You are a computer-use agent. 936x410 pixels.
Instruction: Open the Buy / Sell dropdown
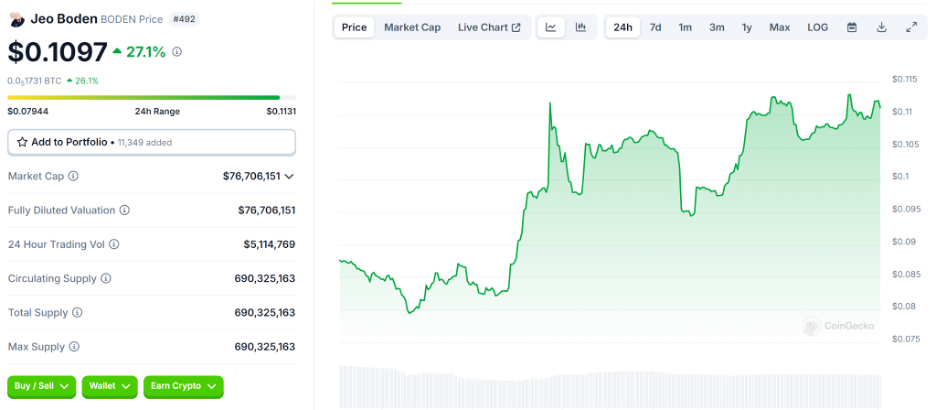(41, 386)
